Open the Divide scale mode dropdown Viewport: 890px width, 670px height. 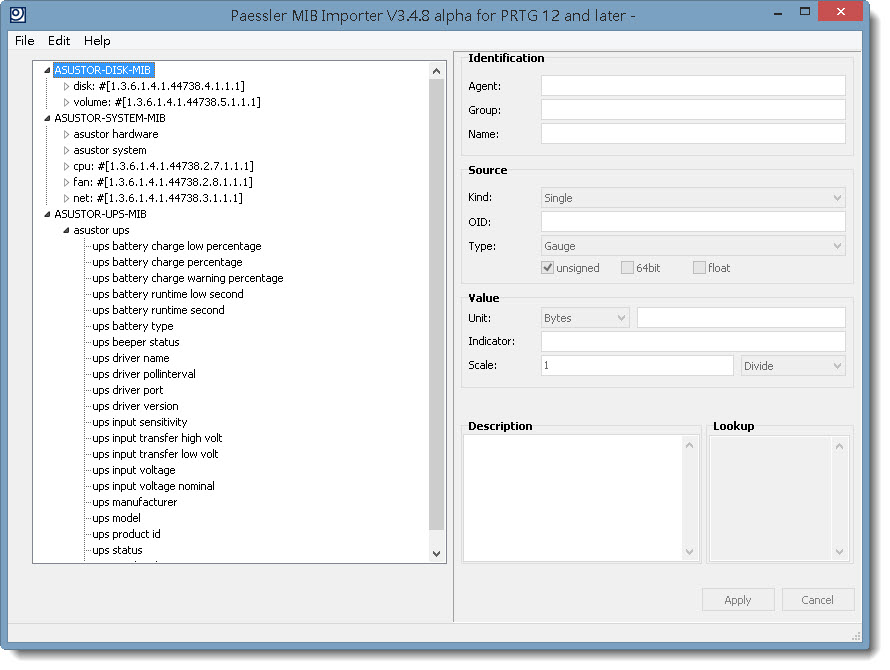793,366
